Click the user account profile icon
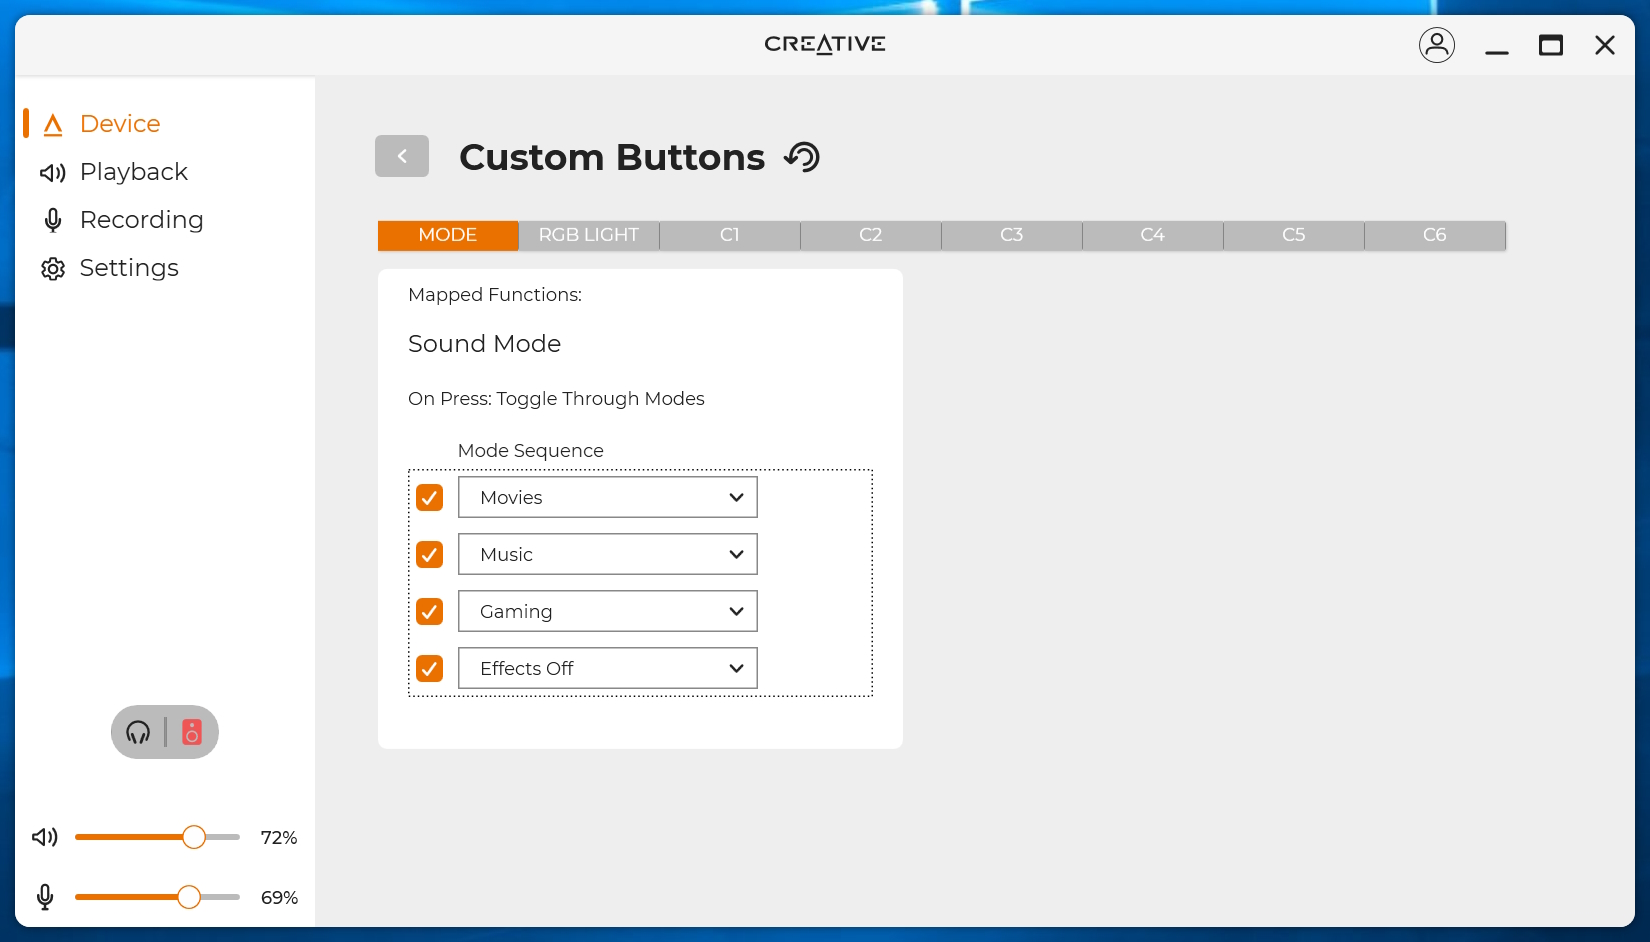This screenshot has width=1650, height=942. point(1436,45)
